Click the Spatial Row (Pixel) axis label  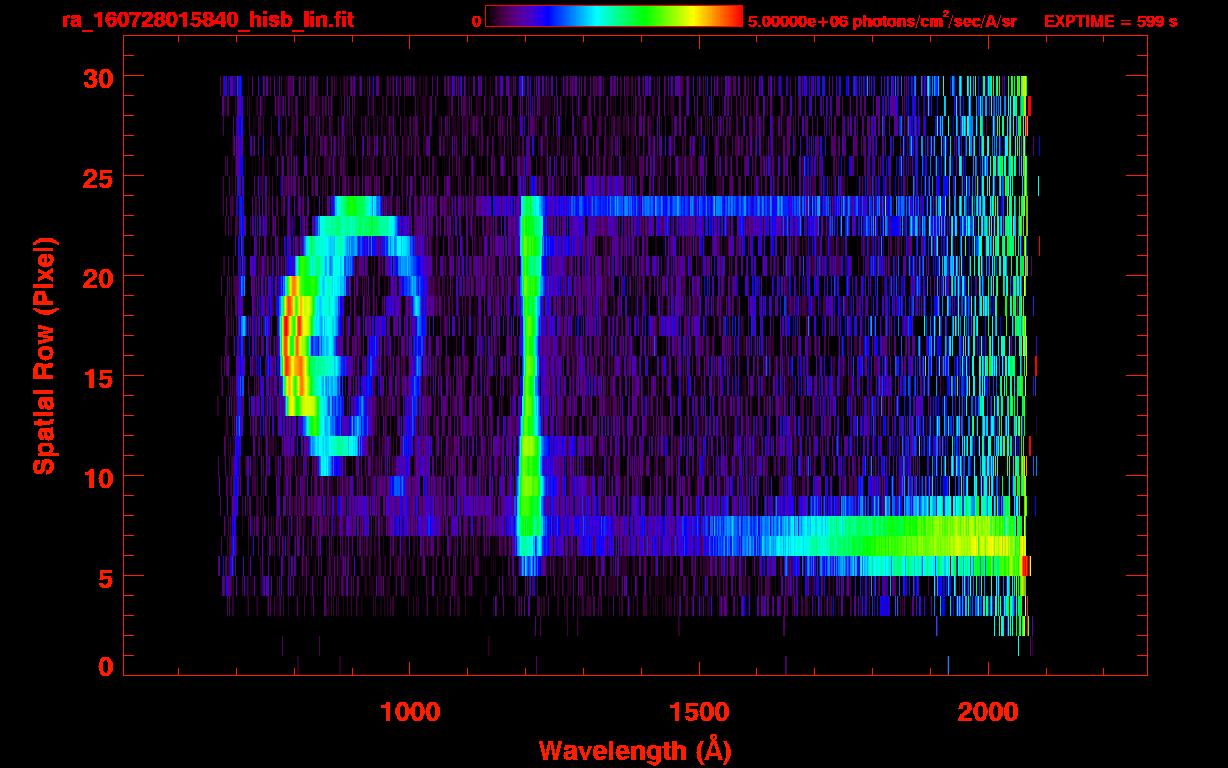45,355
